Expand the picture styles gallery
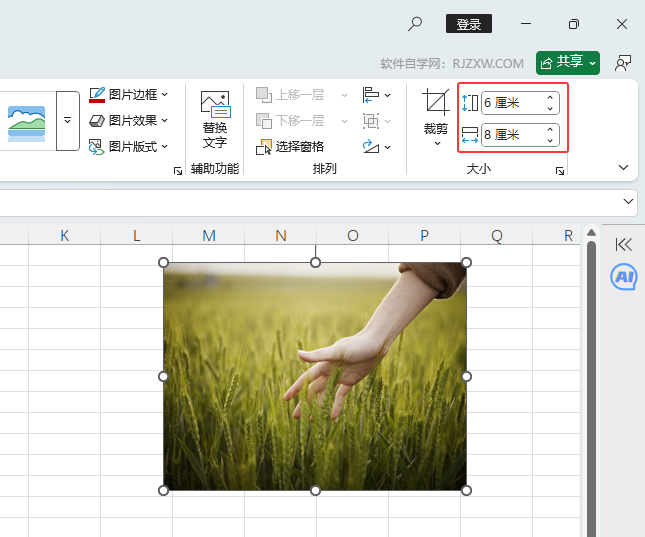Screen dimensions: 645x537 [x=67, y=121]
